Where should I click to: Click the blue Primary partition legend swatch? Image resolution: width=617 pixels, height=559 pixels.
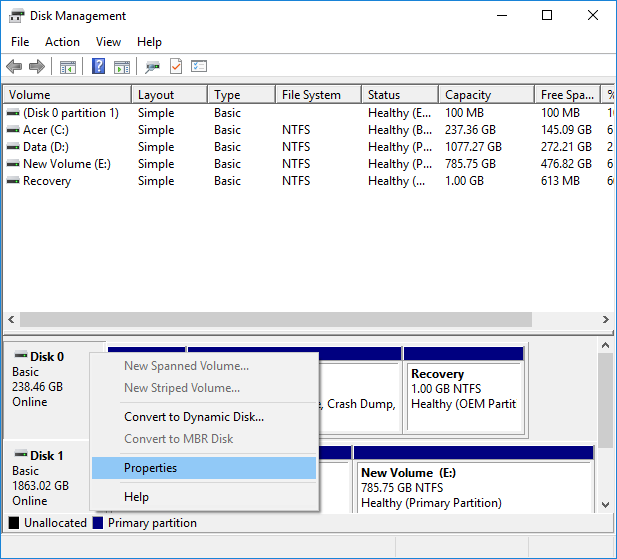click(x=98, y=523)
